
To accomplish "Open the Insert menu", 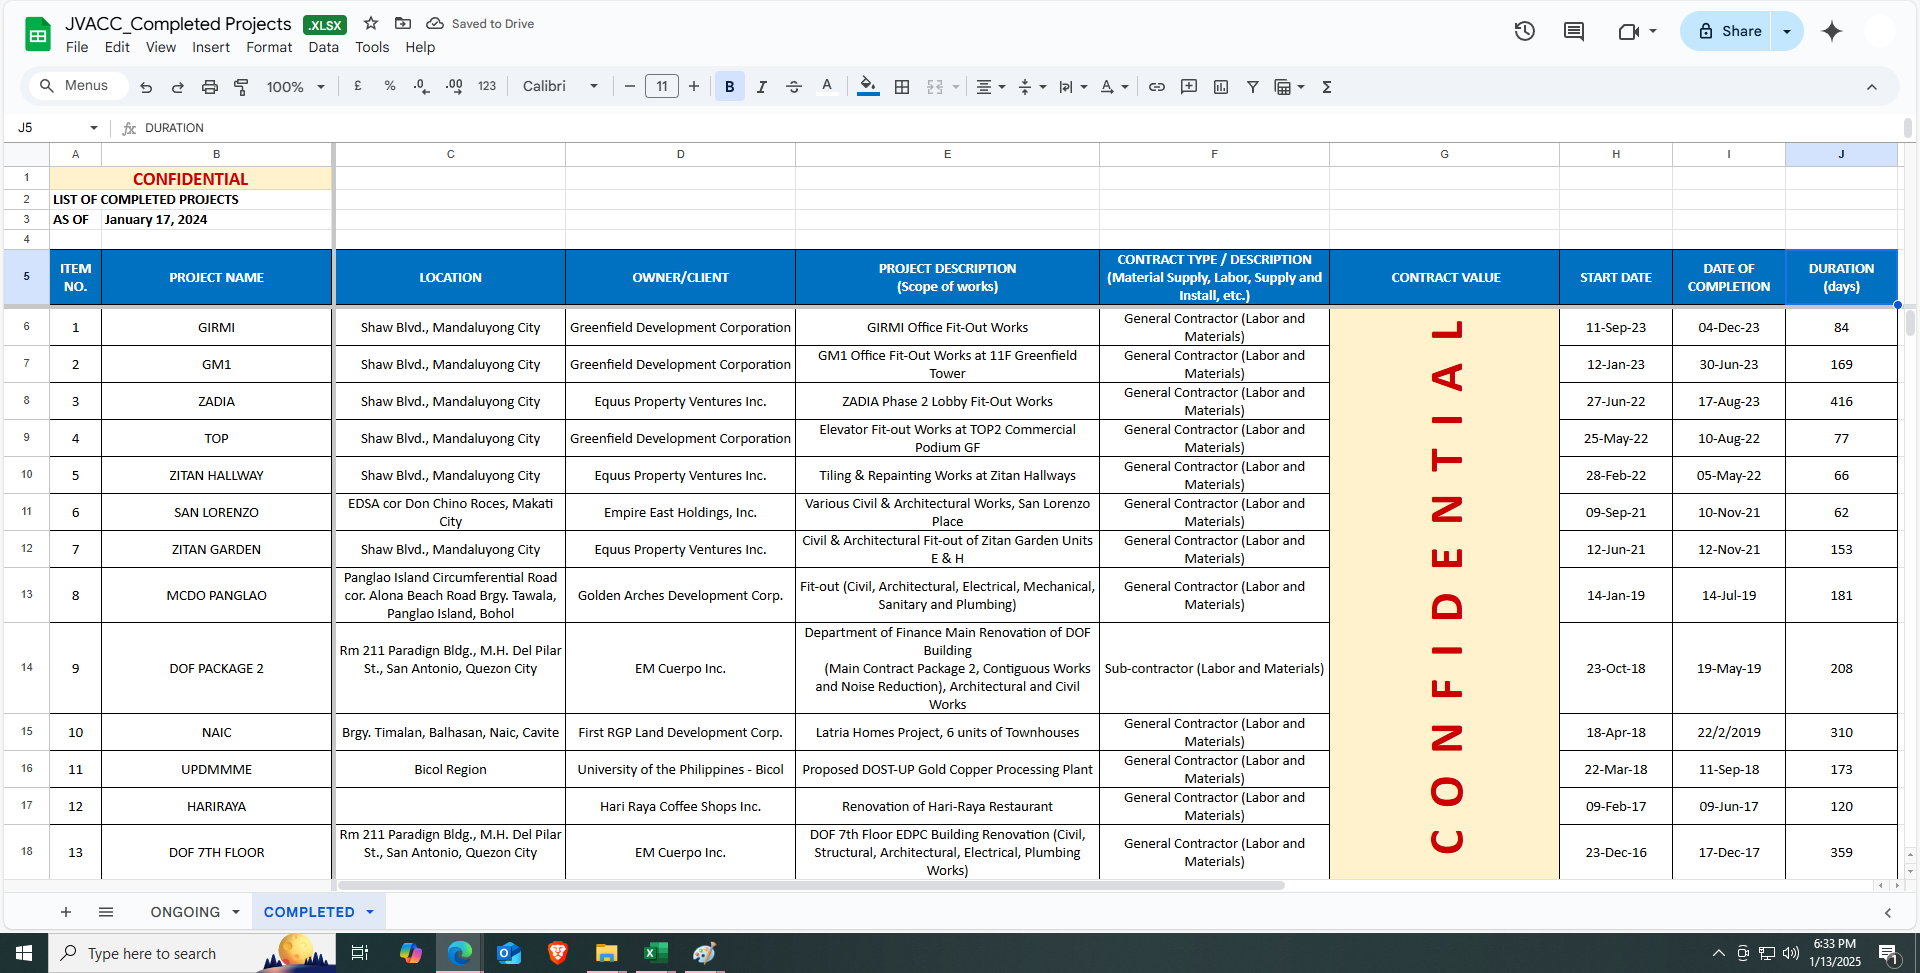I will click(x=211, y=47).
